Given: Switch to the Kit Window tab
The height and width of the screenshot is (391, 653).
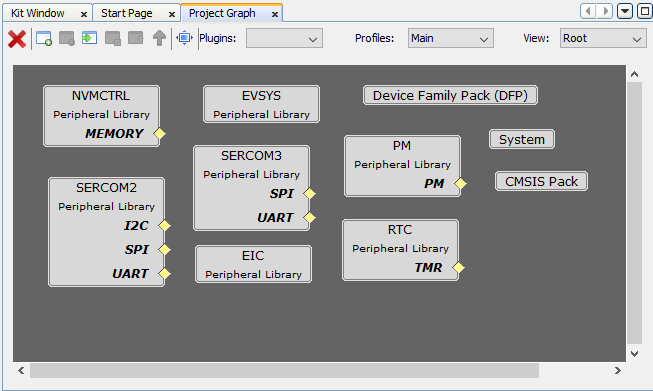Looking at the screenshot, I should coord(37,13).
